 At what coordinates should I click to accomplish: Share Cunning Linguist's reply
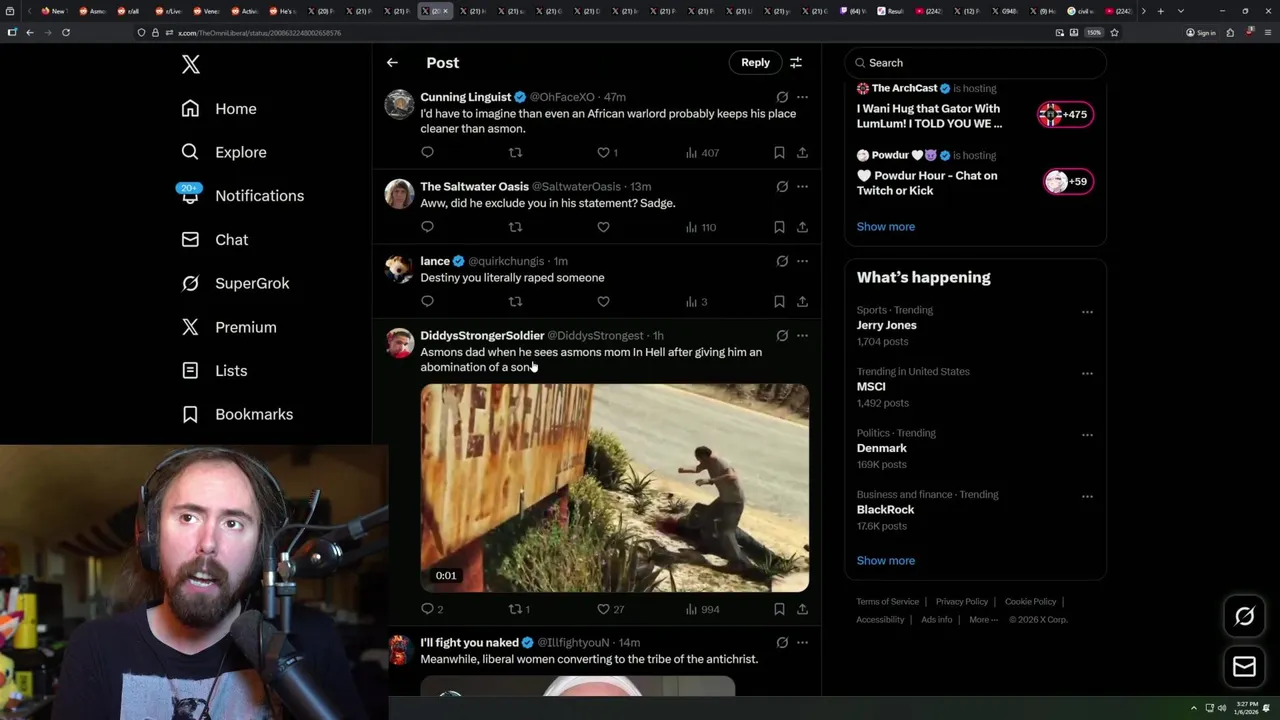click(802, 153)
